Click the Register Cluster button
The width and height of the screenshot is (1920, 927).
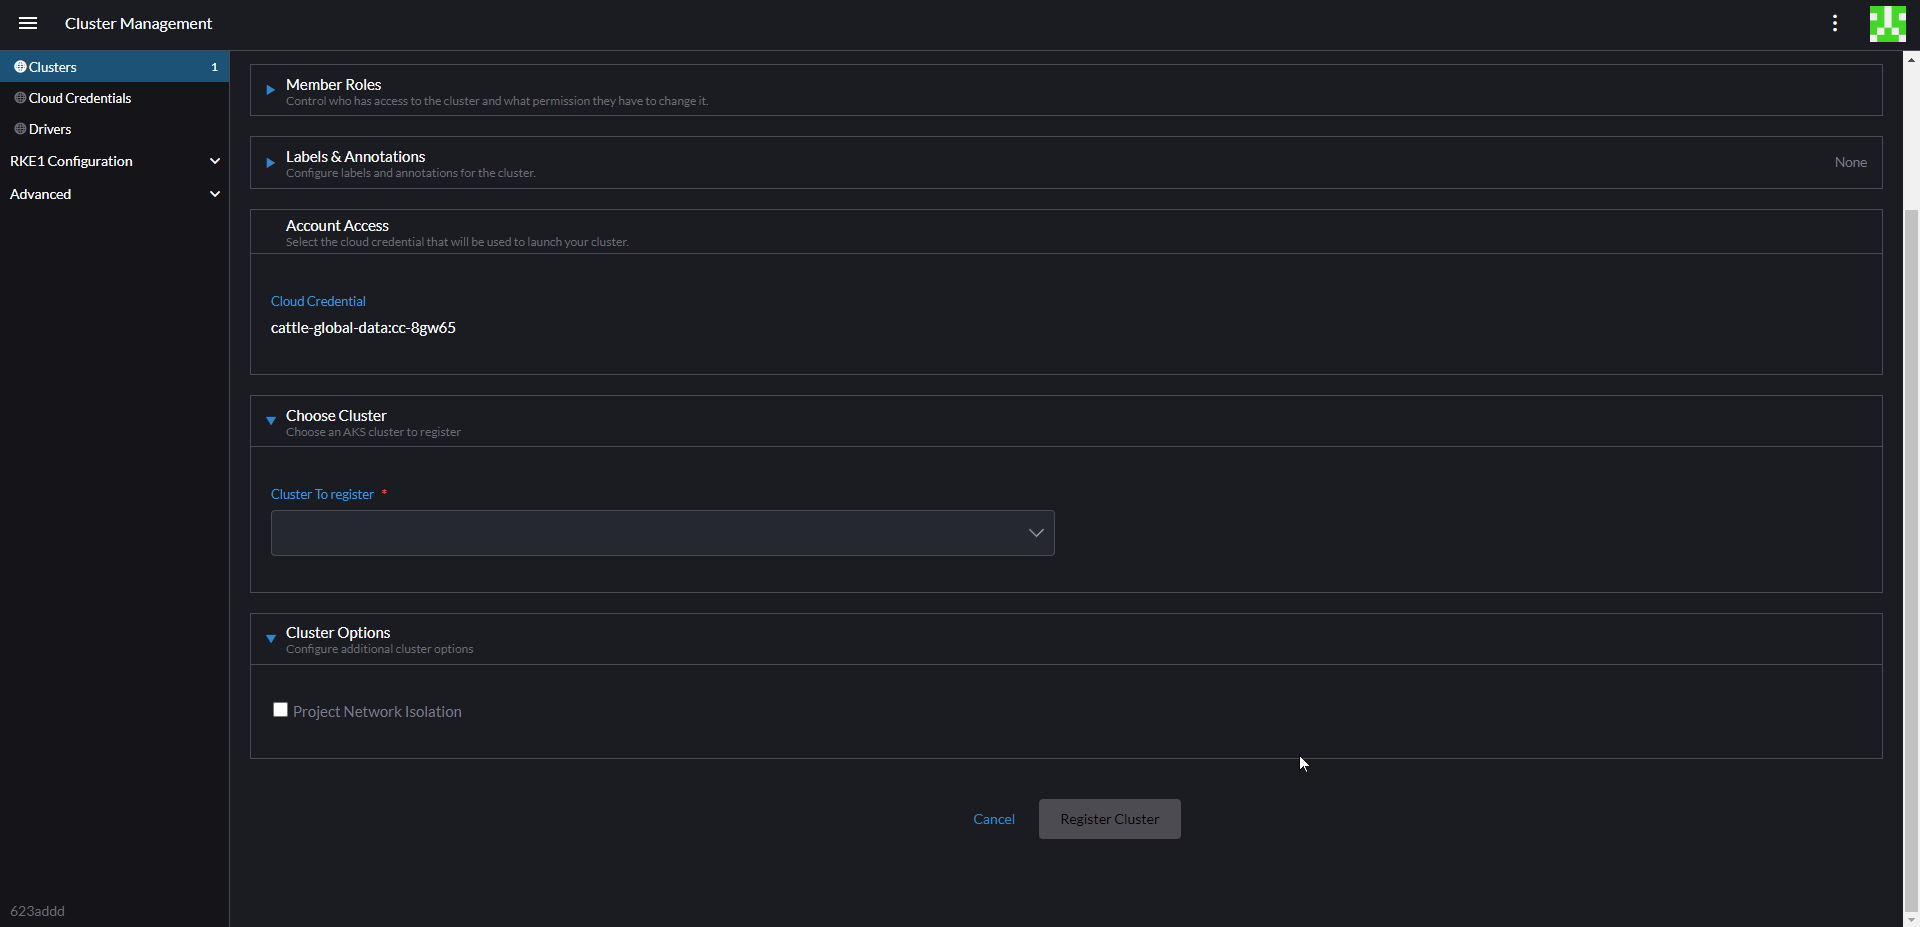[x=1109, y=818]
